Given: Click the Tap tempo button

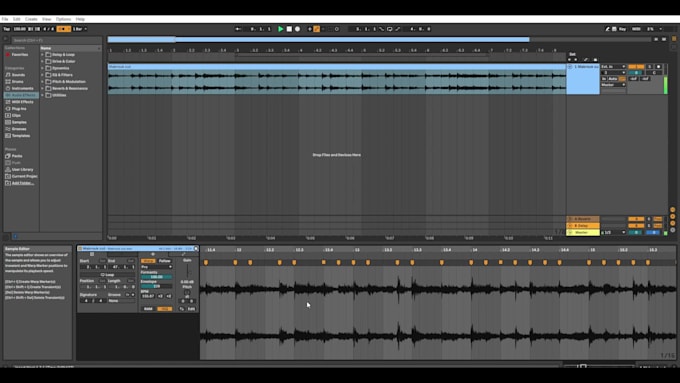Looking at the screenshot, I should click(x=7, y=29).
